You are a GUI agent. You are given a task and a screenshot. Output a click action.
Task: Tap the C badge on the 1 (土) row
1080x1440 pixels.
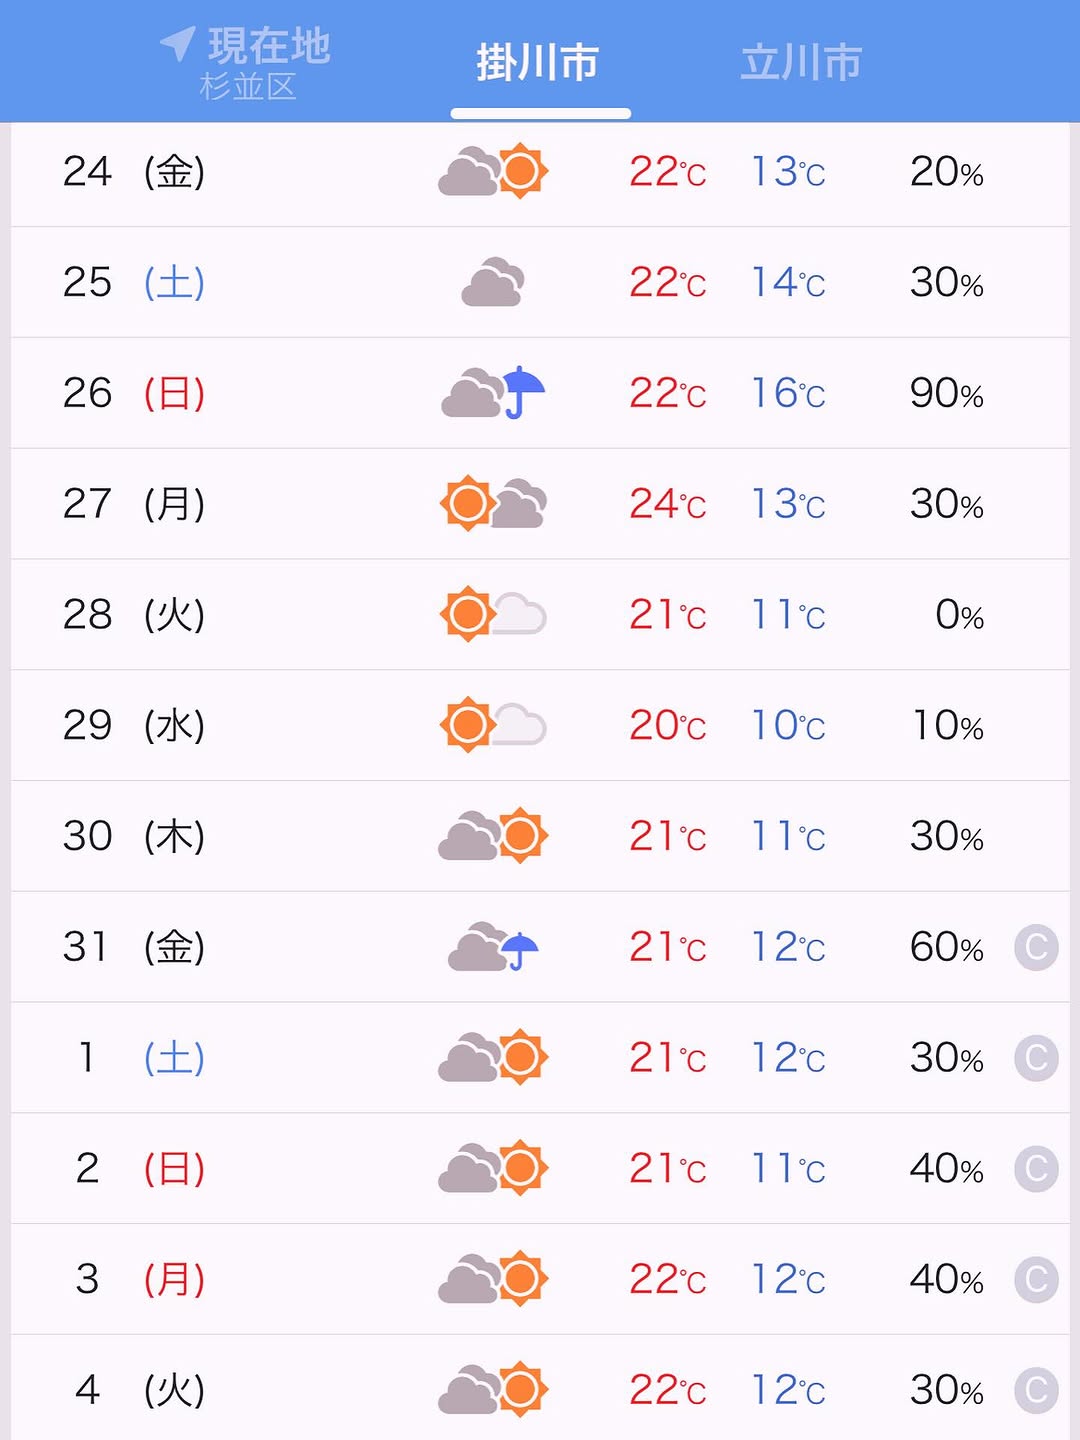point(1036,1058)
